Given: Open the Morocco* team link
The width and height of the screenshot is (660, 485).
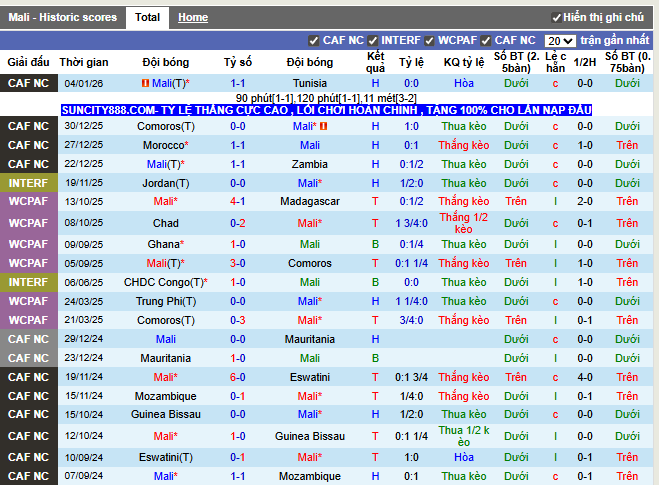Looking at the screenshot, I should 165,145.
